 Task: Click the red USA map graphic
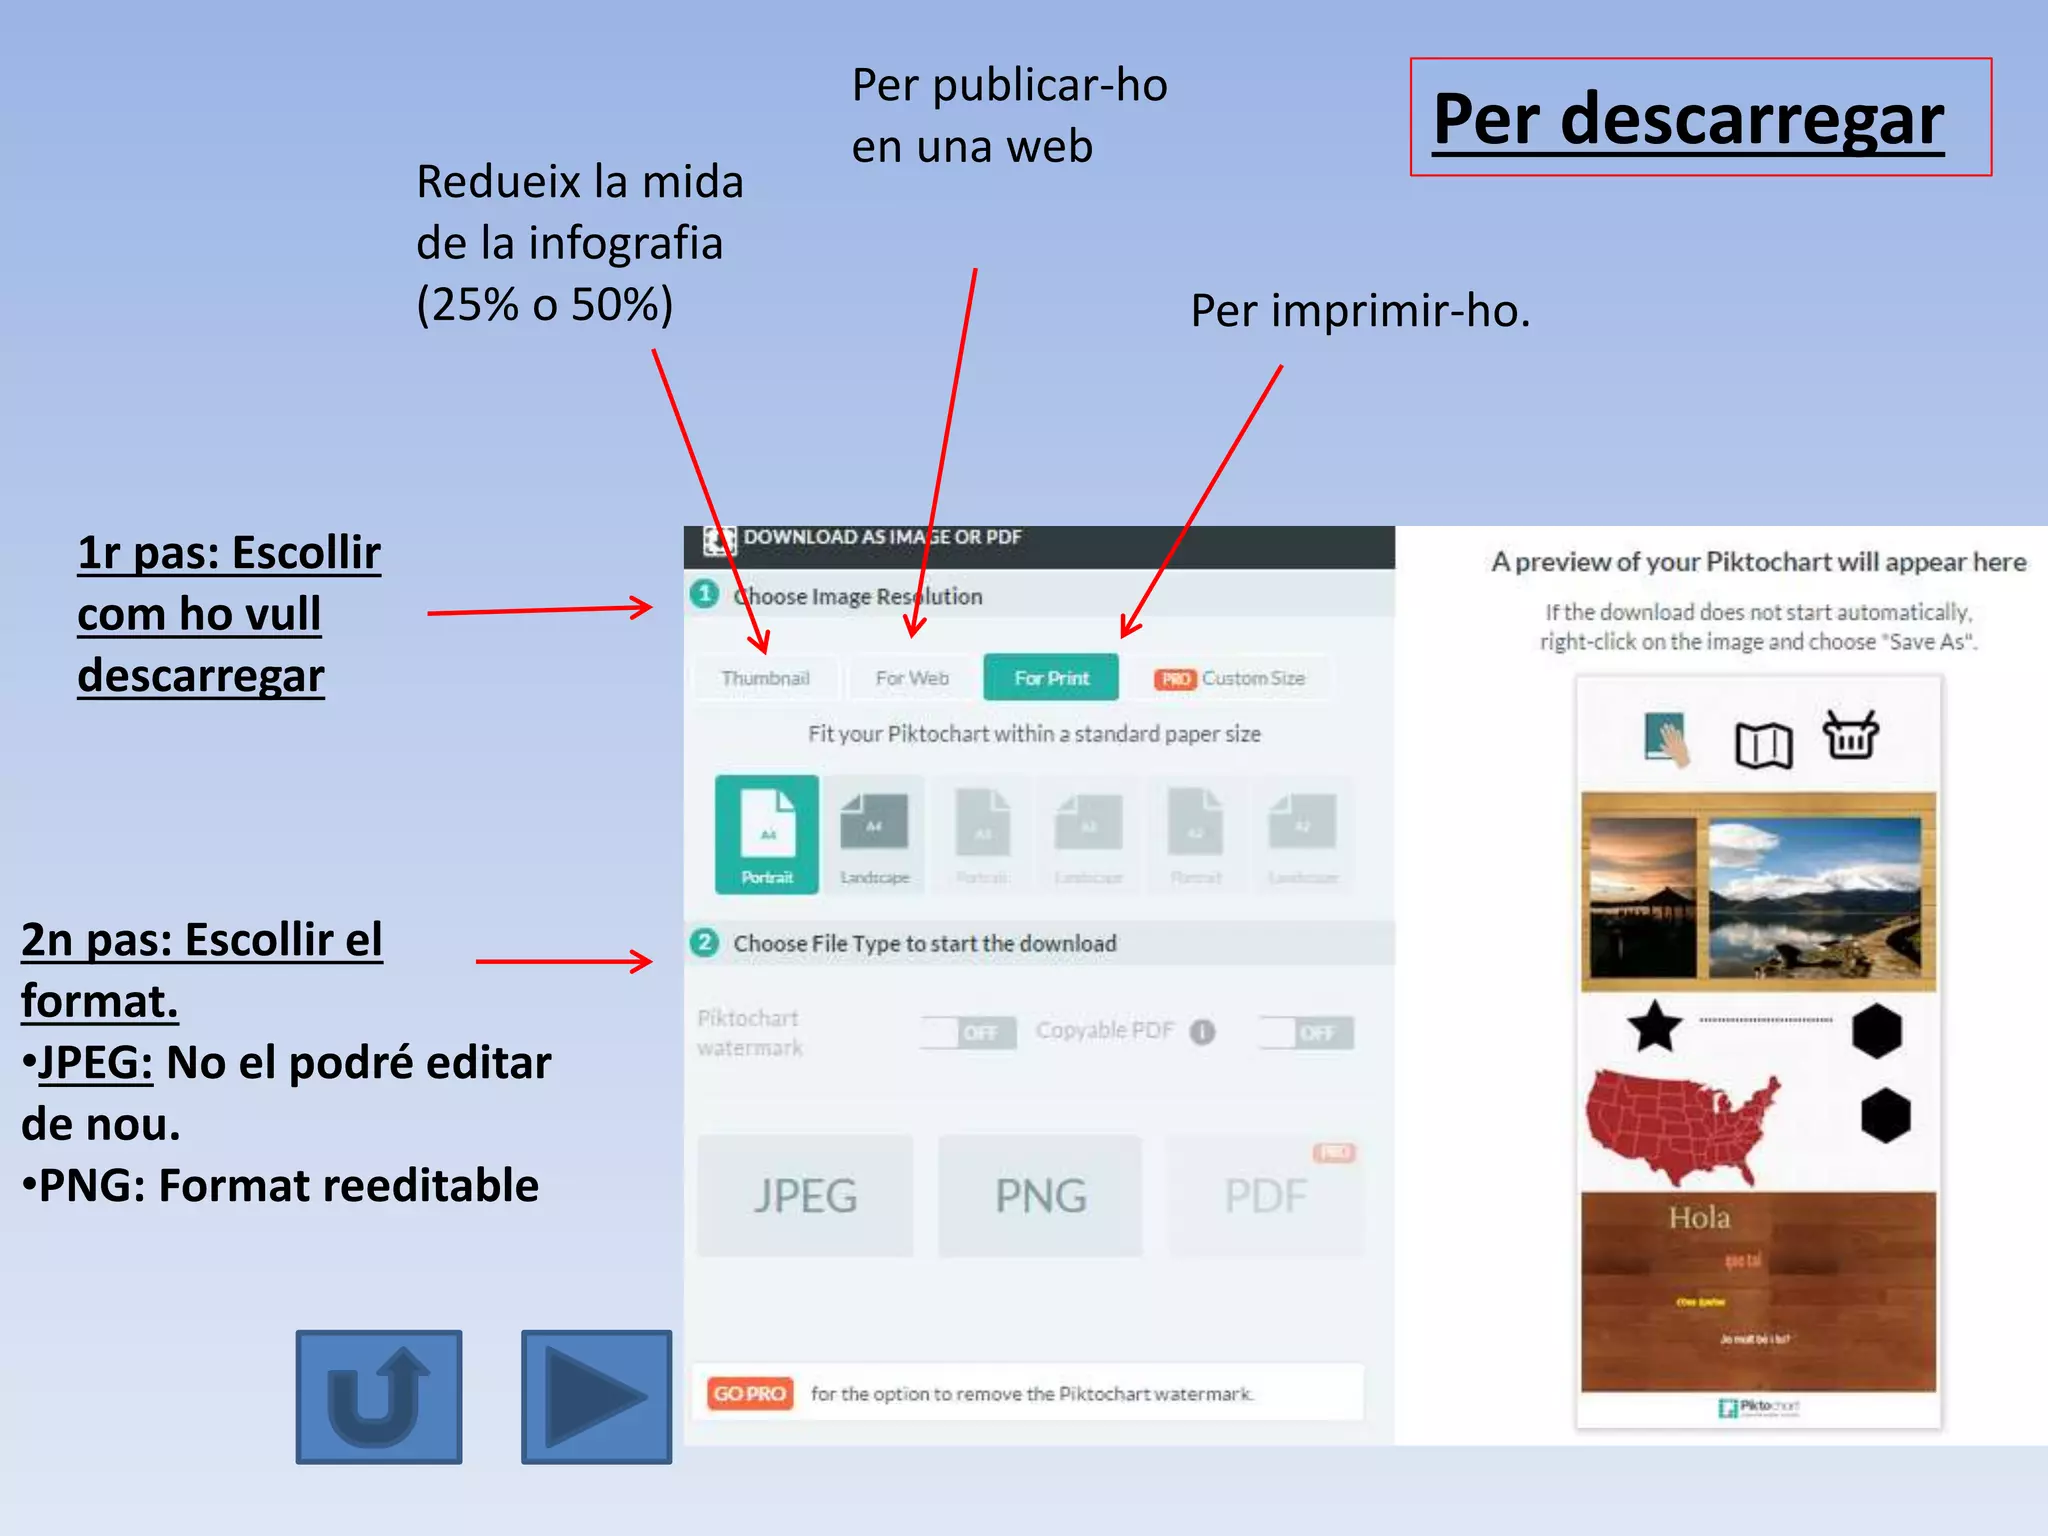[x=1684, y=1128]
